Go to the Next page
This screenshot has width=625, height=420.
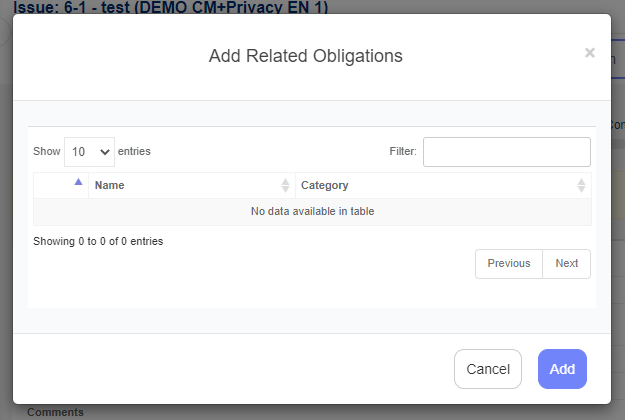(566, 263)
